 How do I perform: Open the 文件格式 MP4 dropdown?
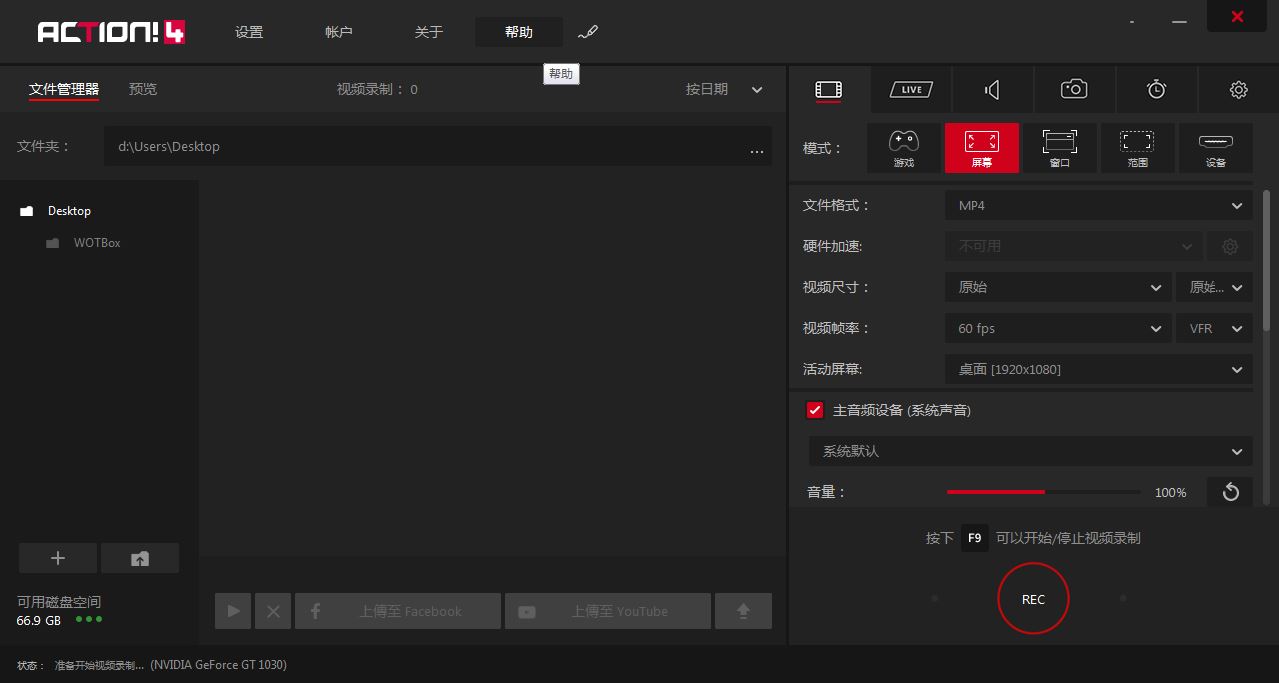1099,205
